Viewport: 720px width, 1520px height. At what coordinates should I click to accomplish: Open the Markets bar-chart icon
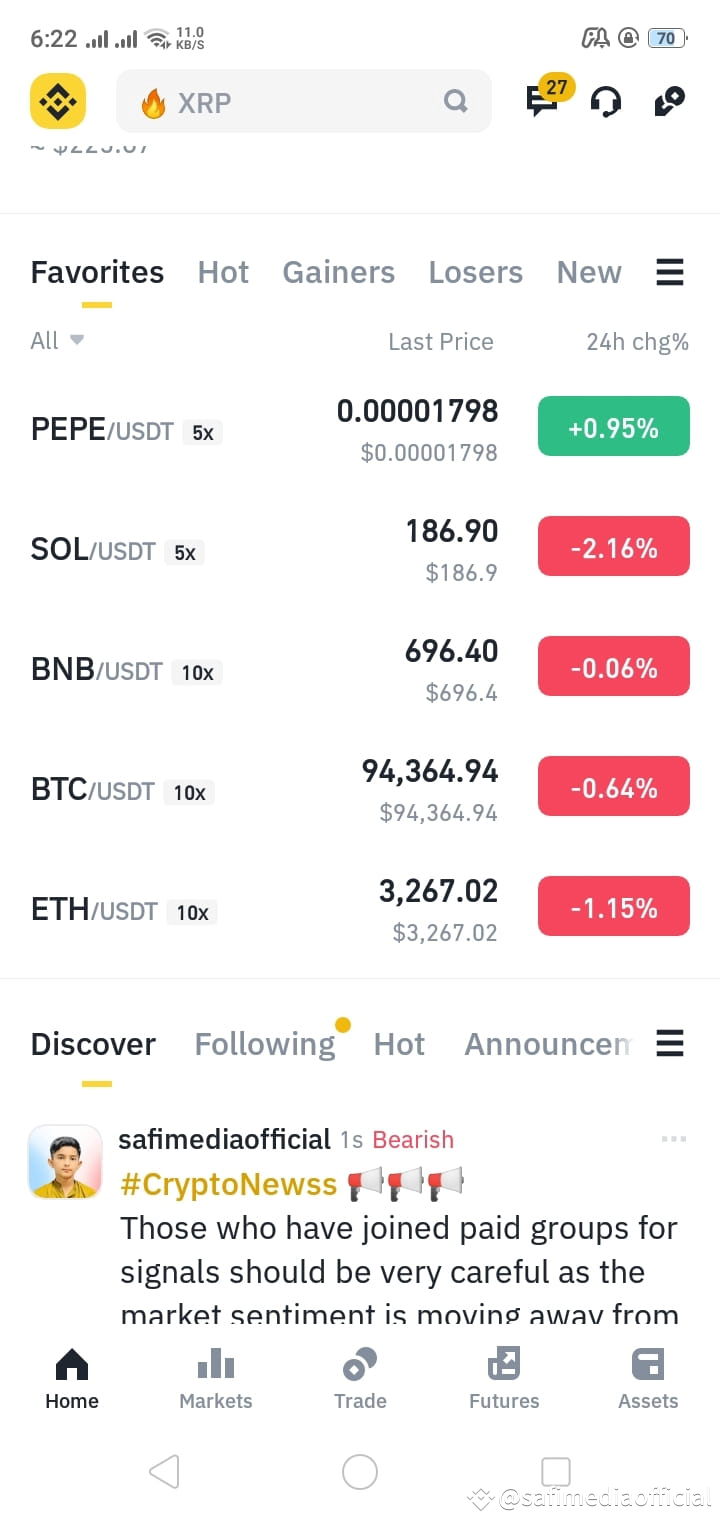click(216, 1364)
